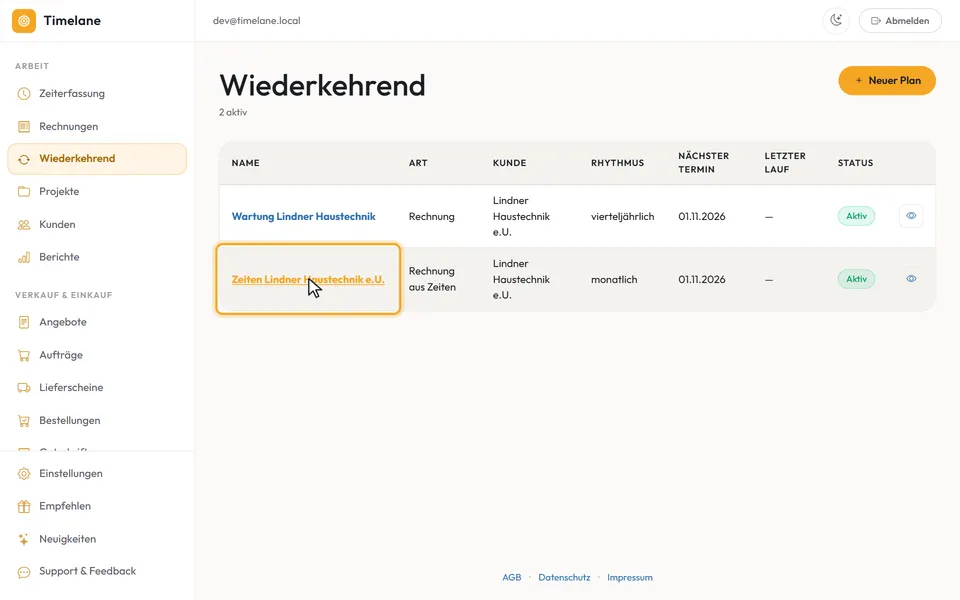Open the Impressum footer link
Image resolution: width=960 pixels, height=600 pixels.
point(630,577)
